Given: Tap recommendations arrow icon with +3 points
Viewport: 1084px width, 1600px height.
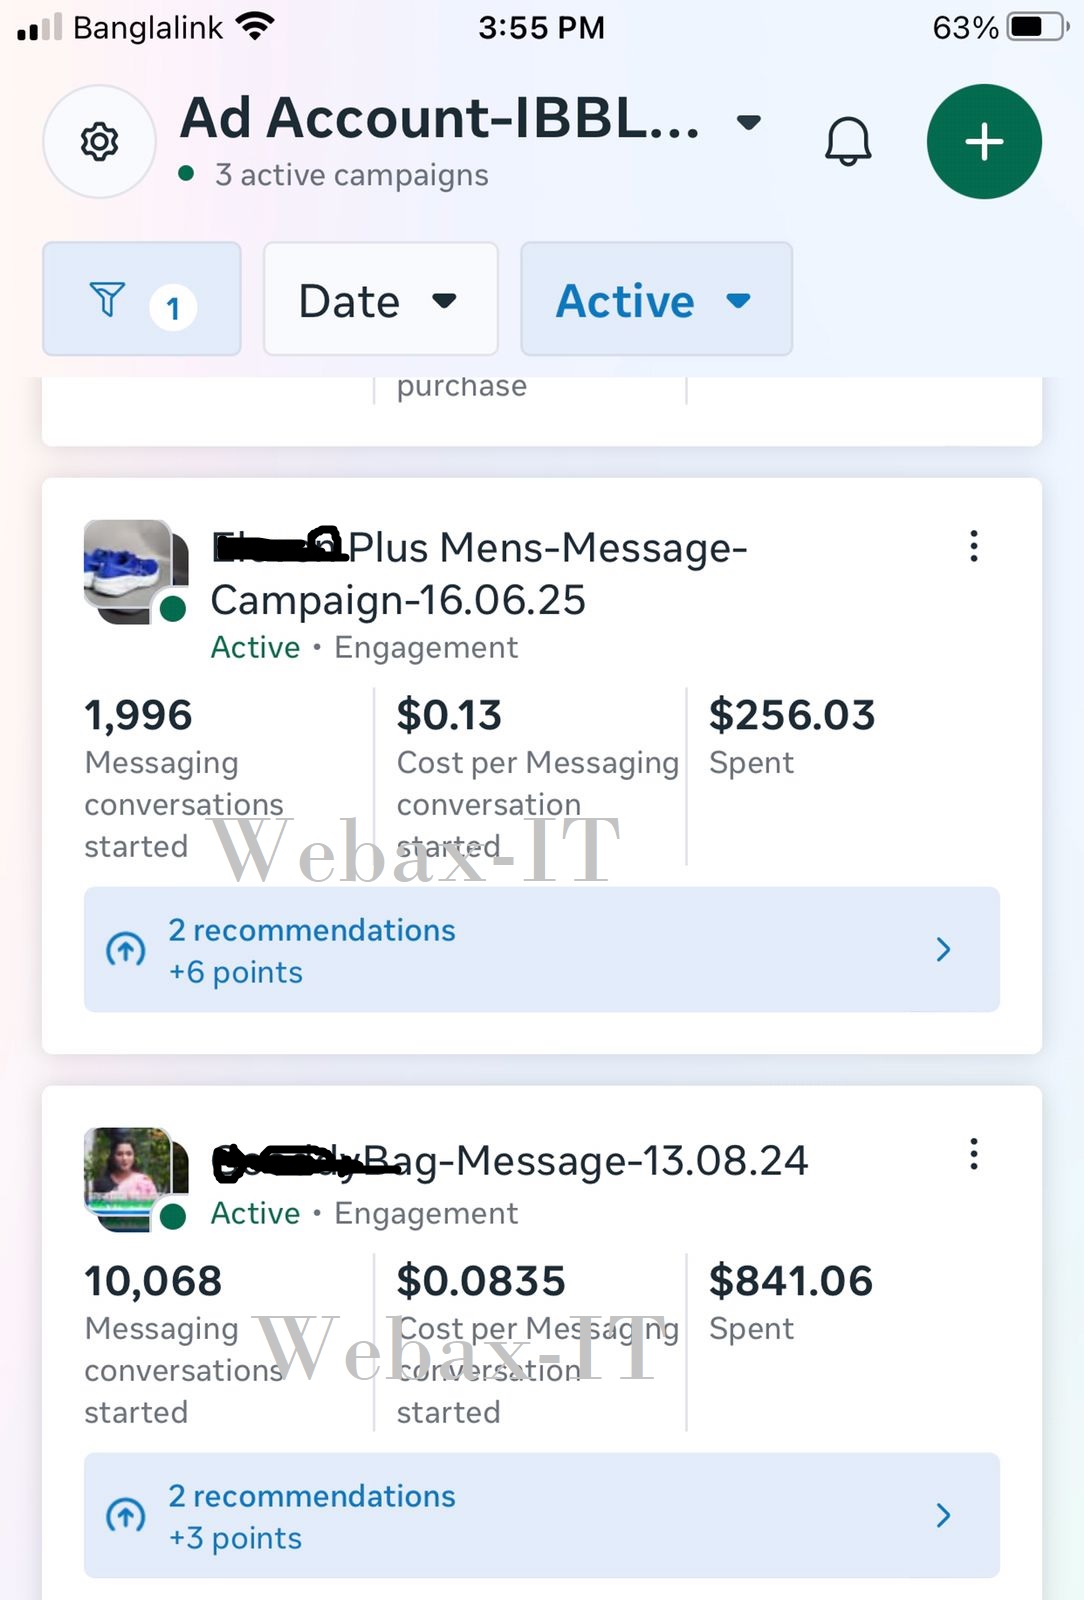Looking at the screenshot, I should click(126, 1515).
